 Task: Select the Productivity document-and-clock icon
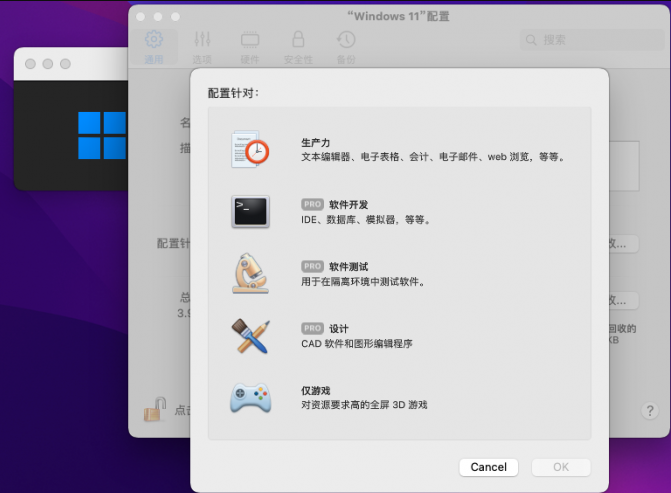point(250,149)
